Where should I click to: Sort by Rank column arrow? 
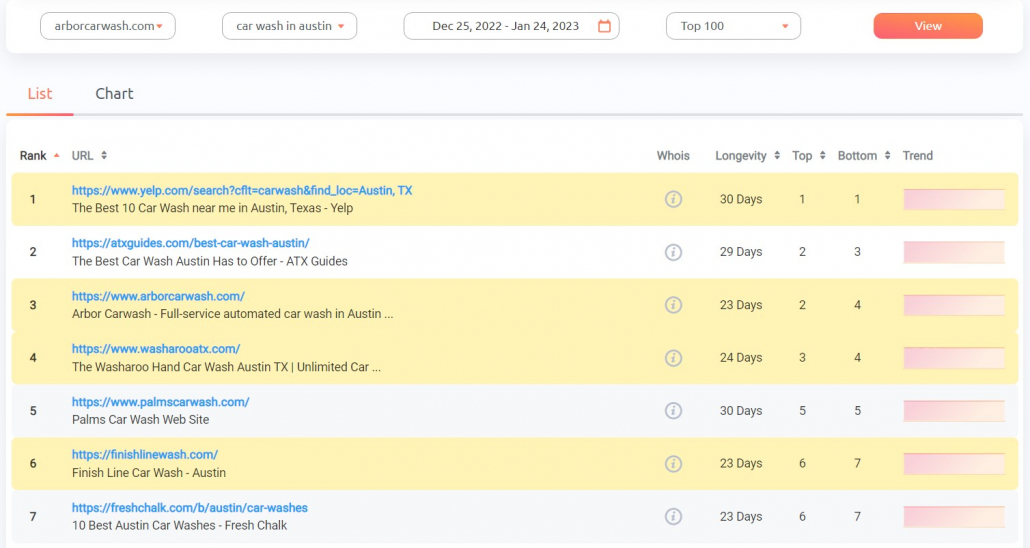56,156
